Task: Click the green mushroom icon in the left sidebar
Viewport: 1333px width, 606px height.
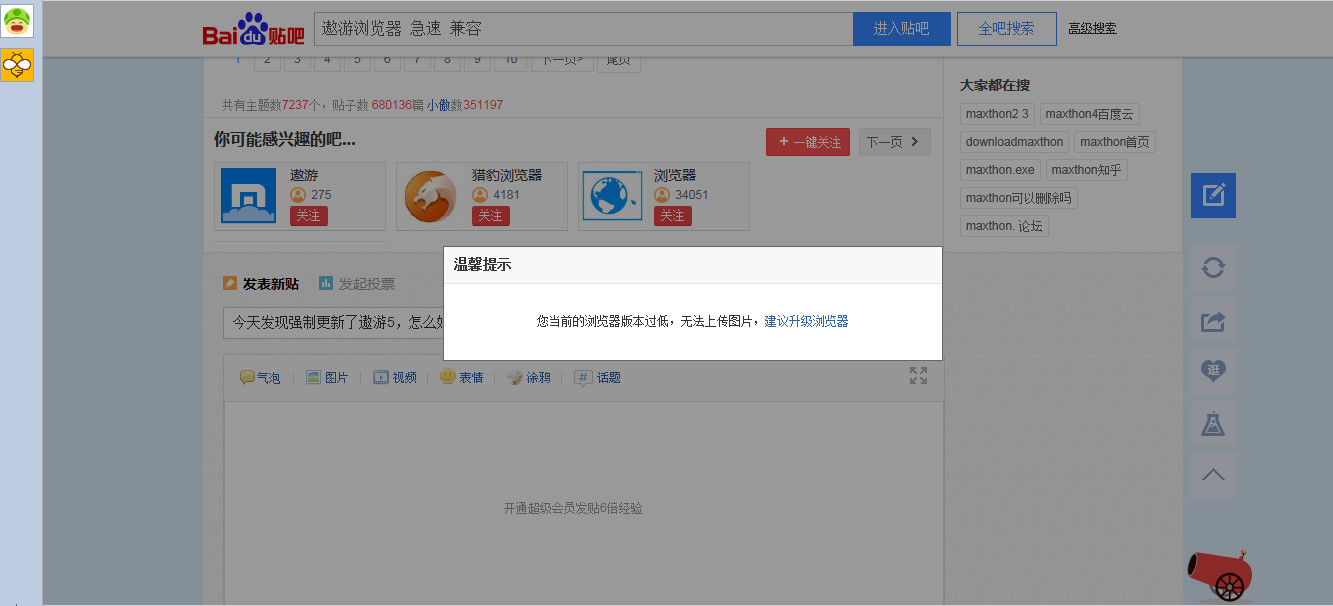Action: pos(17,21)
